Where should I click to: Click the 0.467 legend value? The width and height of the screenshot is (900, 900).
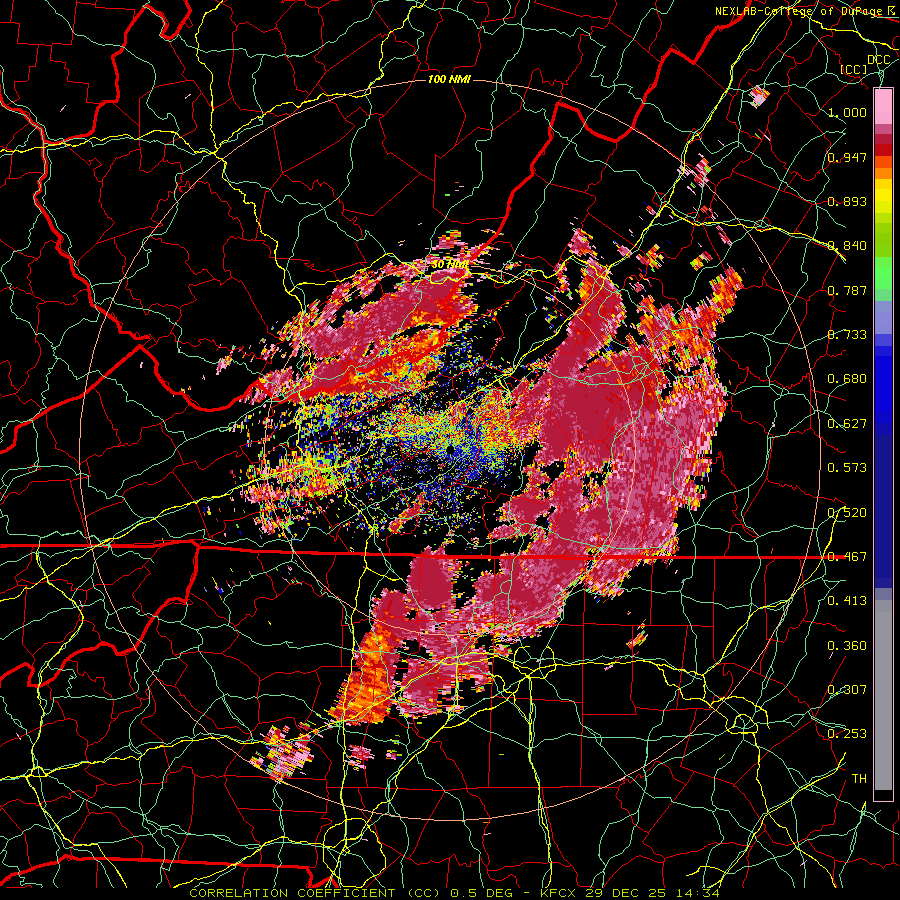(847, 556)
